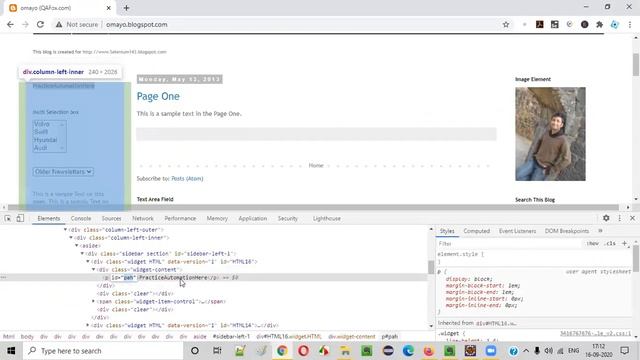Show more sidebar tabs chevron
The width and height of the screenshot is (640, 360).
[600, 231]
